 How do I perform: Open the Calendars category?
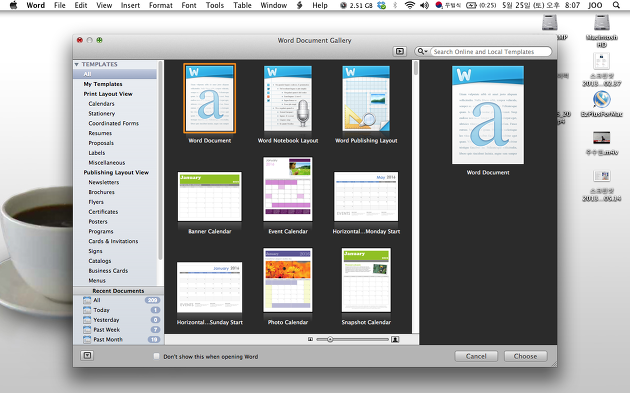(101, 104)
